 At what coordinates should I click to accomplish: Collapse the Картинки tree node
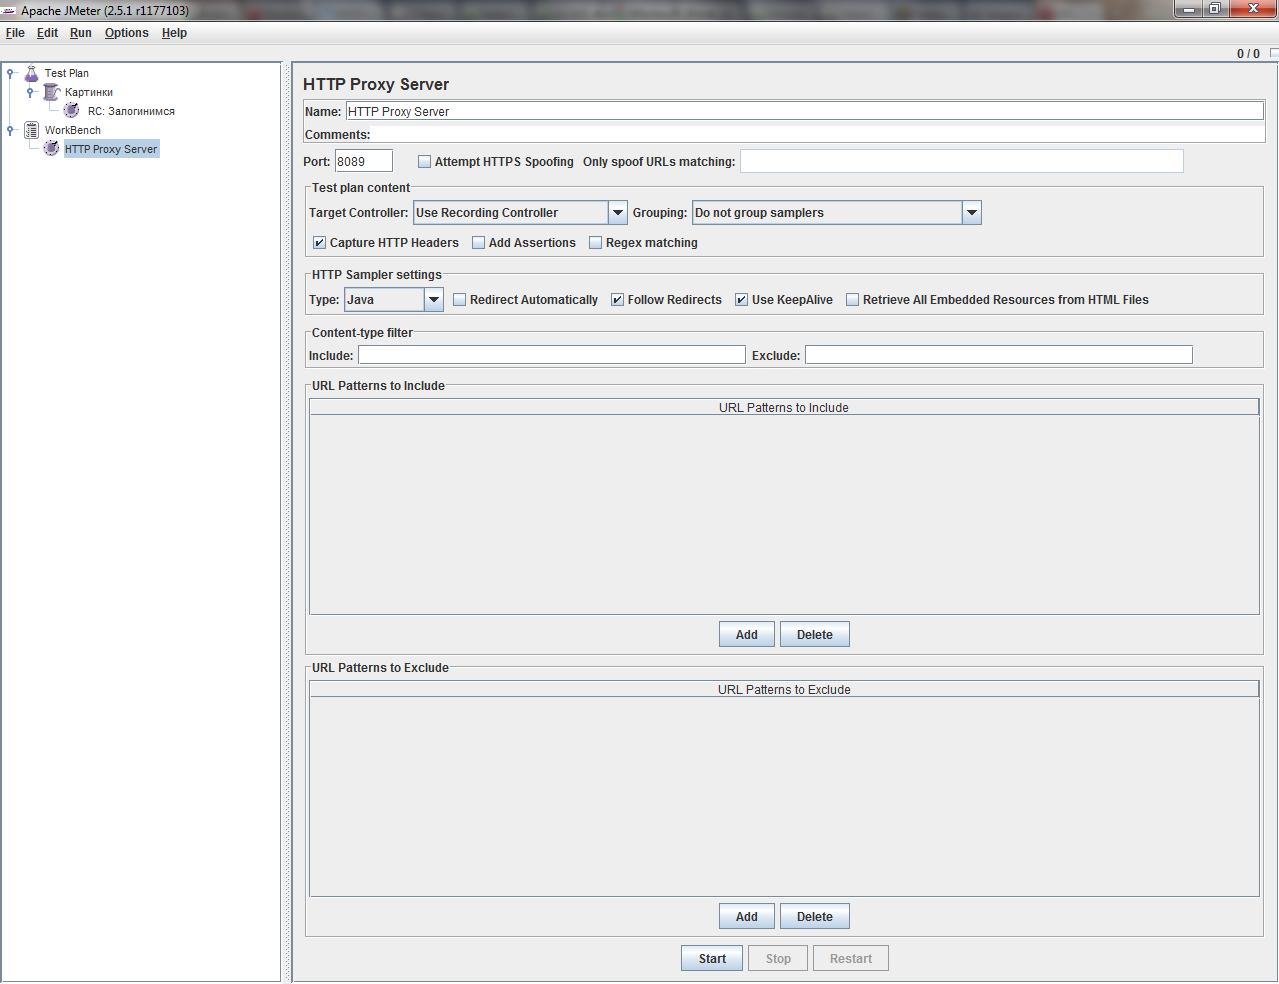click(x=30, y=92)
